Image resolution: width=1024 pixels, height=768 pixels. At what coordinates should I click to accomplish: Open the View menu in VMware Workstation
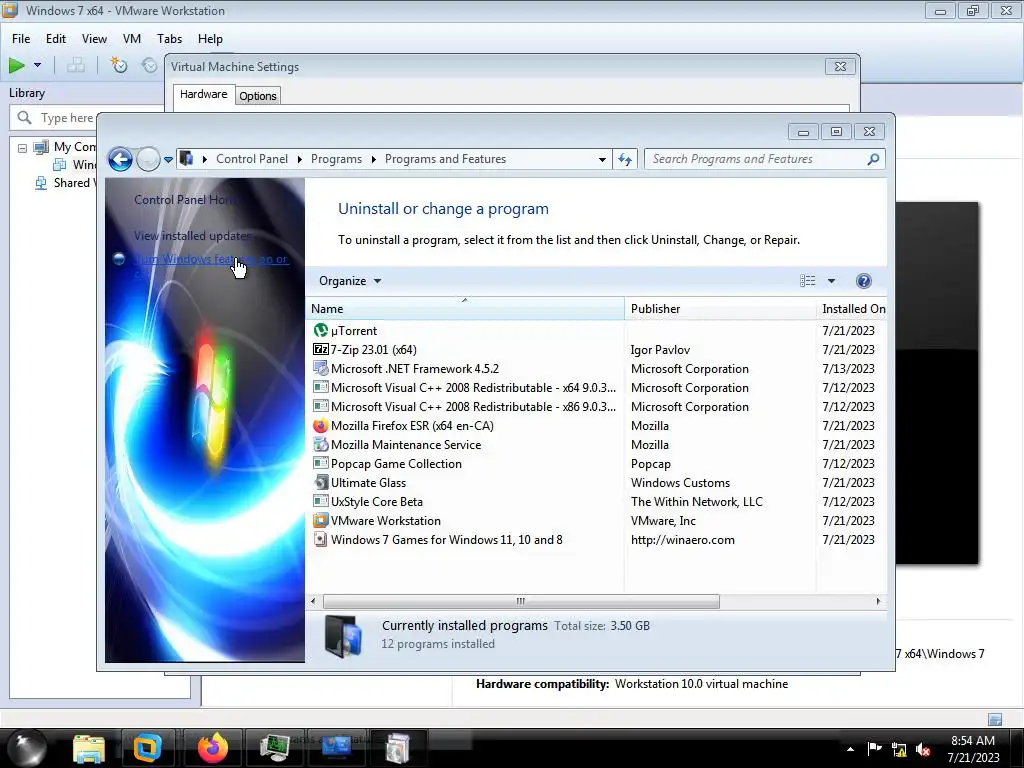(x=94, y=39)
